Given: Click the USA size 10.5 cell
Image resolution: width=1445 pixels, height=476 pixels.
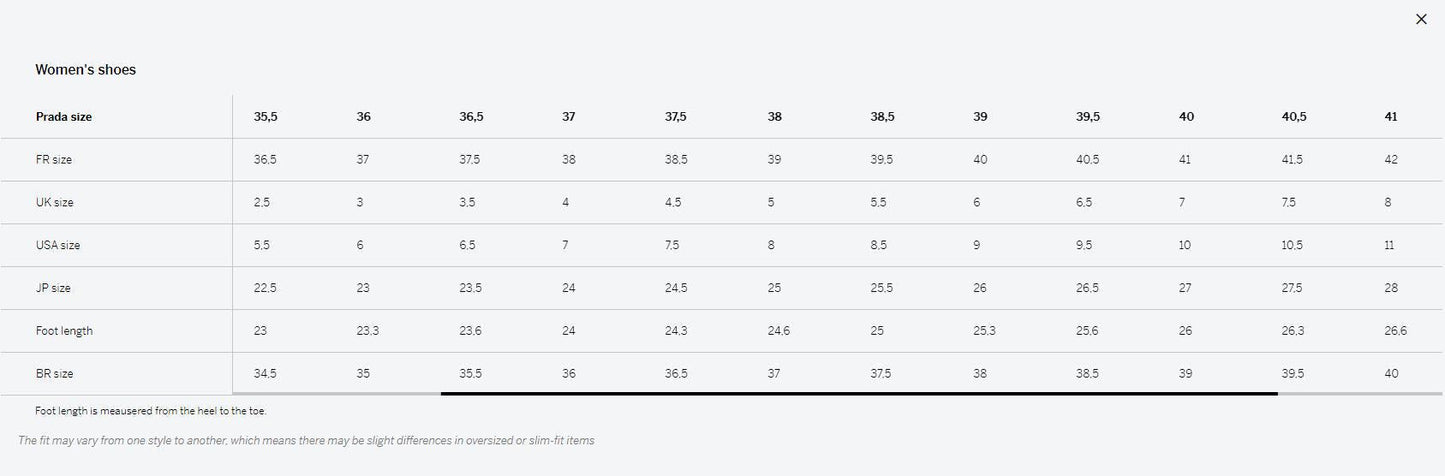Looking at the screenshot, I should point(1292,245).
